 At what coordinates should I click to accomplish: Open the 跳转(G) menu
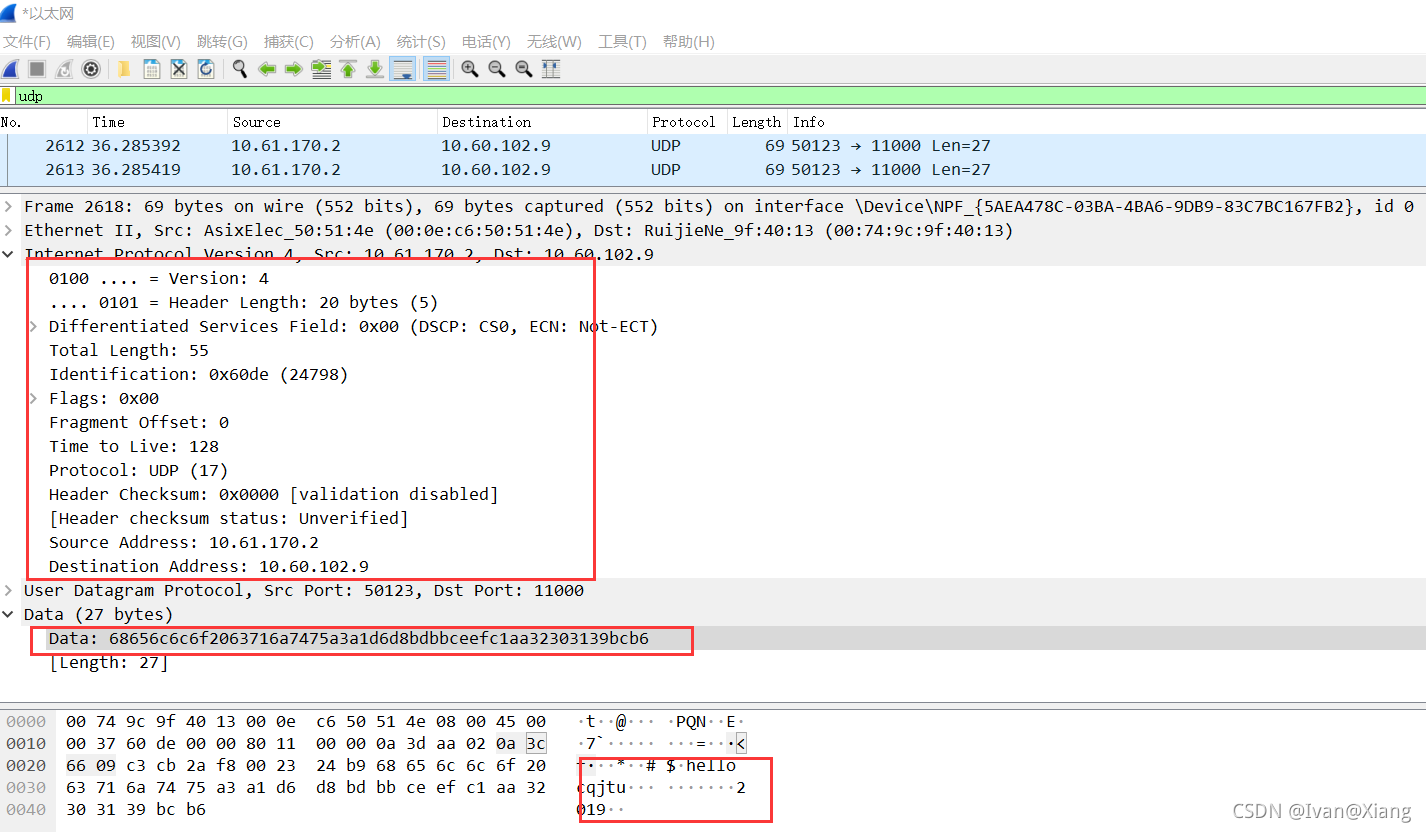pyautogui.click(x=222, y=42)
